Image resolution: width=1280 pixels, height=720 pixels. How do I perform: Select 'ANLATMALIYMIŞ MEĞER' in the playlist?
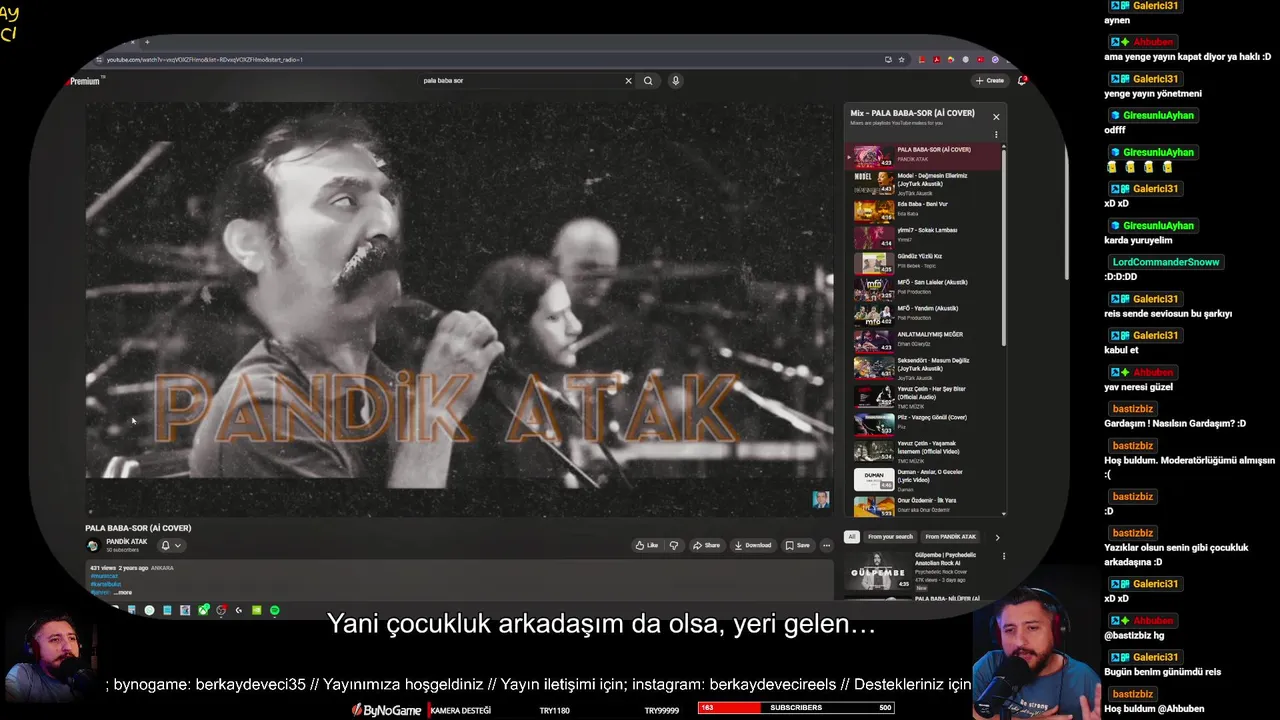coord(924,340)
